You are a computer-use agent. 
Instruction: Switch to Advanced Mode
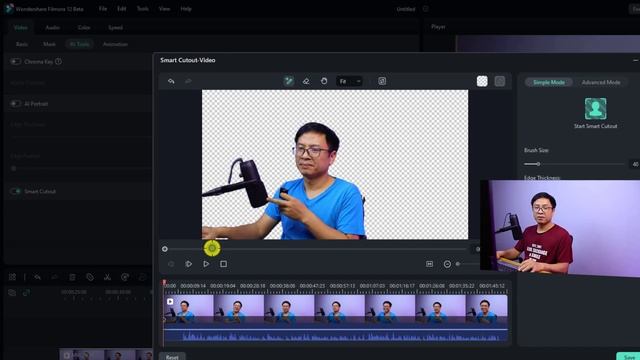coord(601,82)
